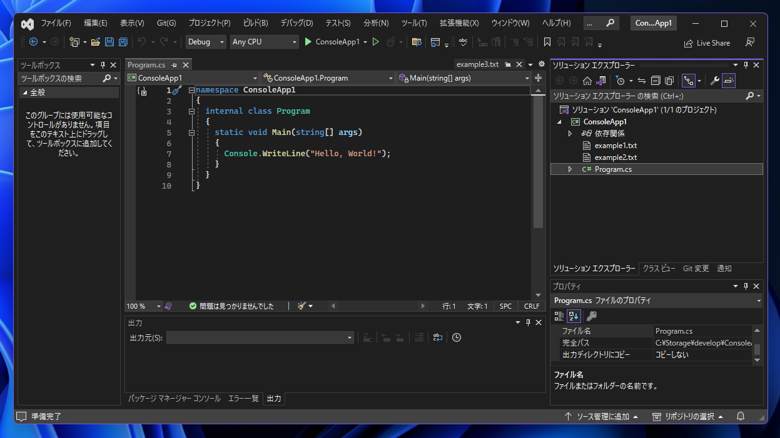Click the Live Share button

(x=707, y=43)
